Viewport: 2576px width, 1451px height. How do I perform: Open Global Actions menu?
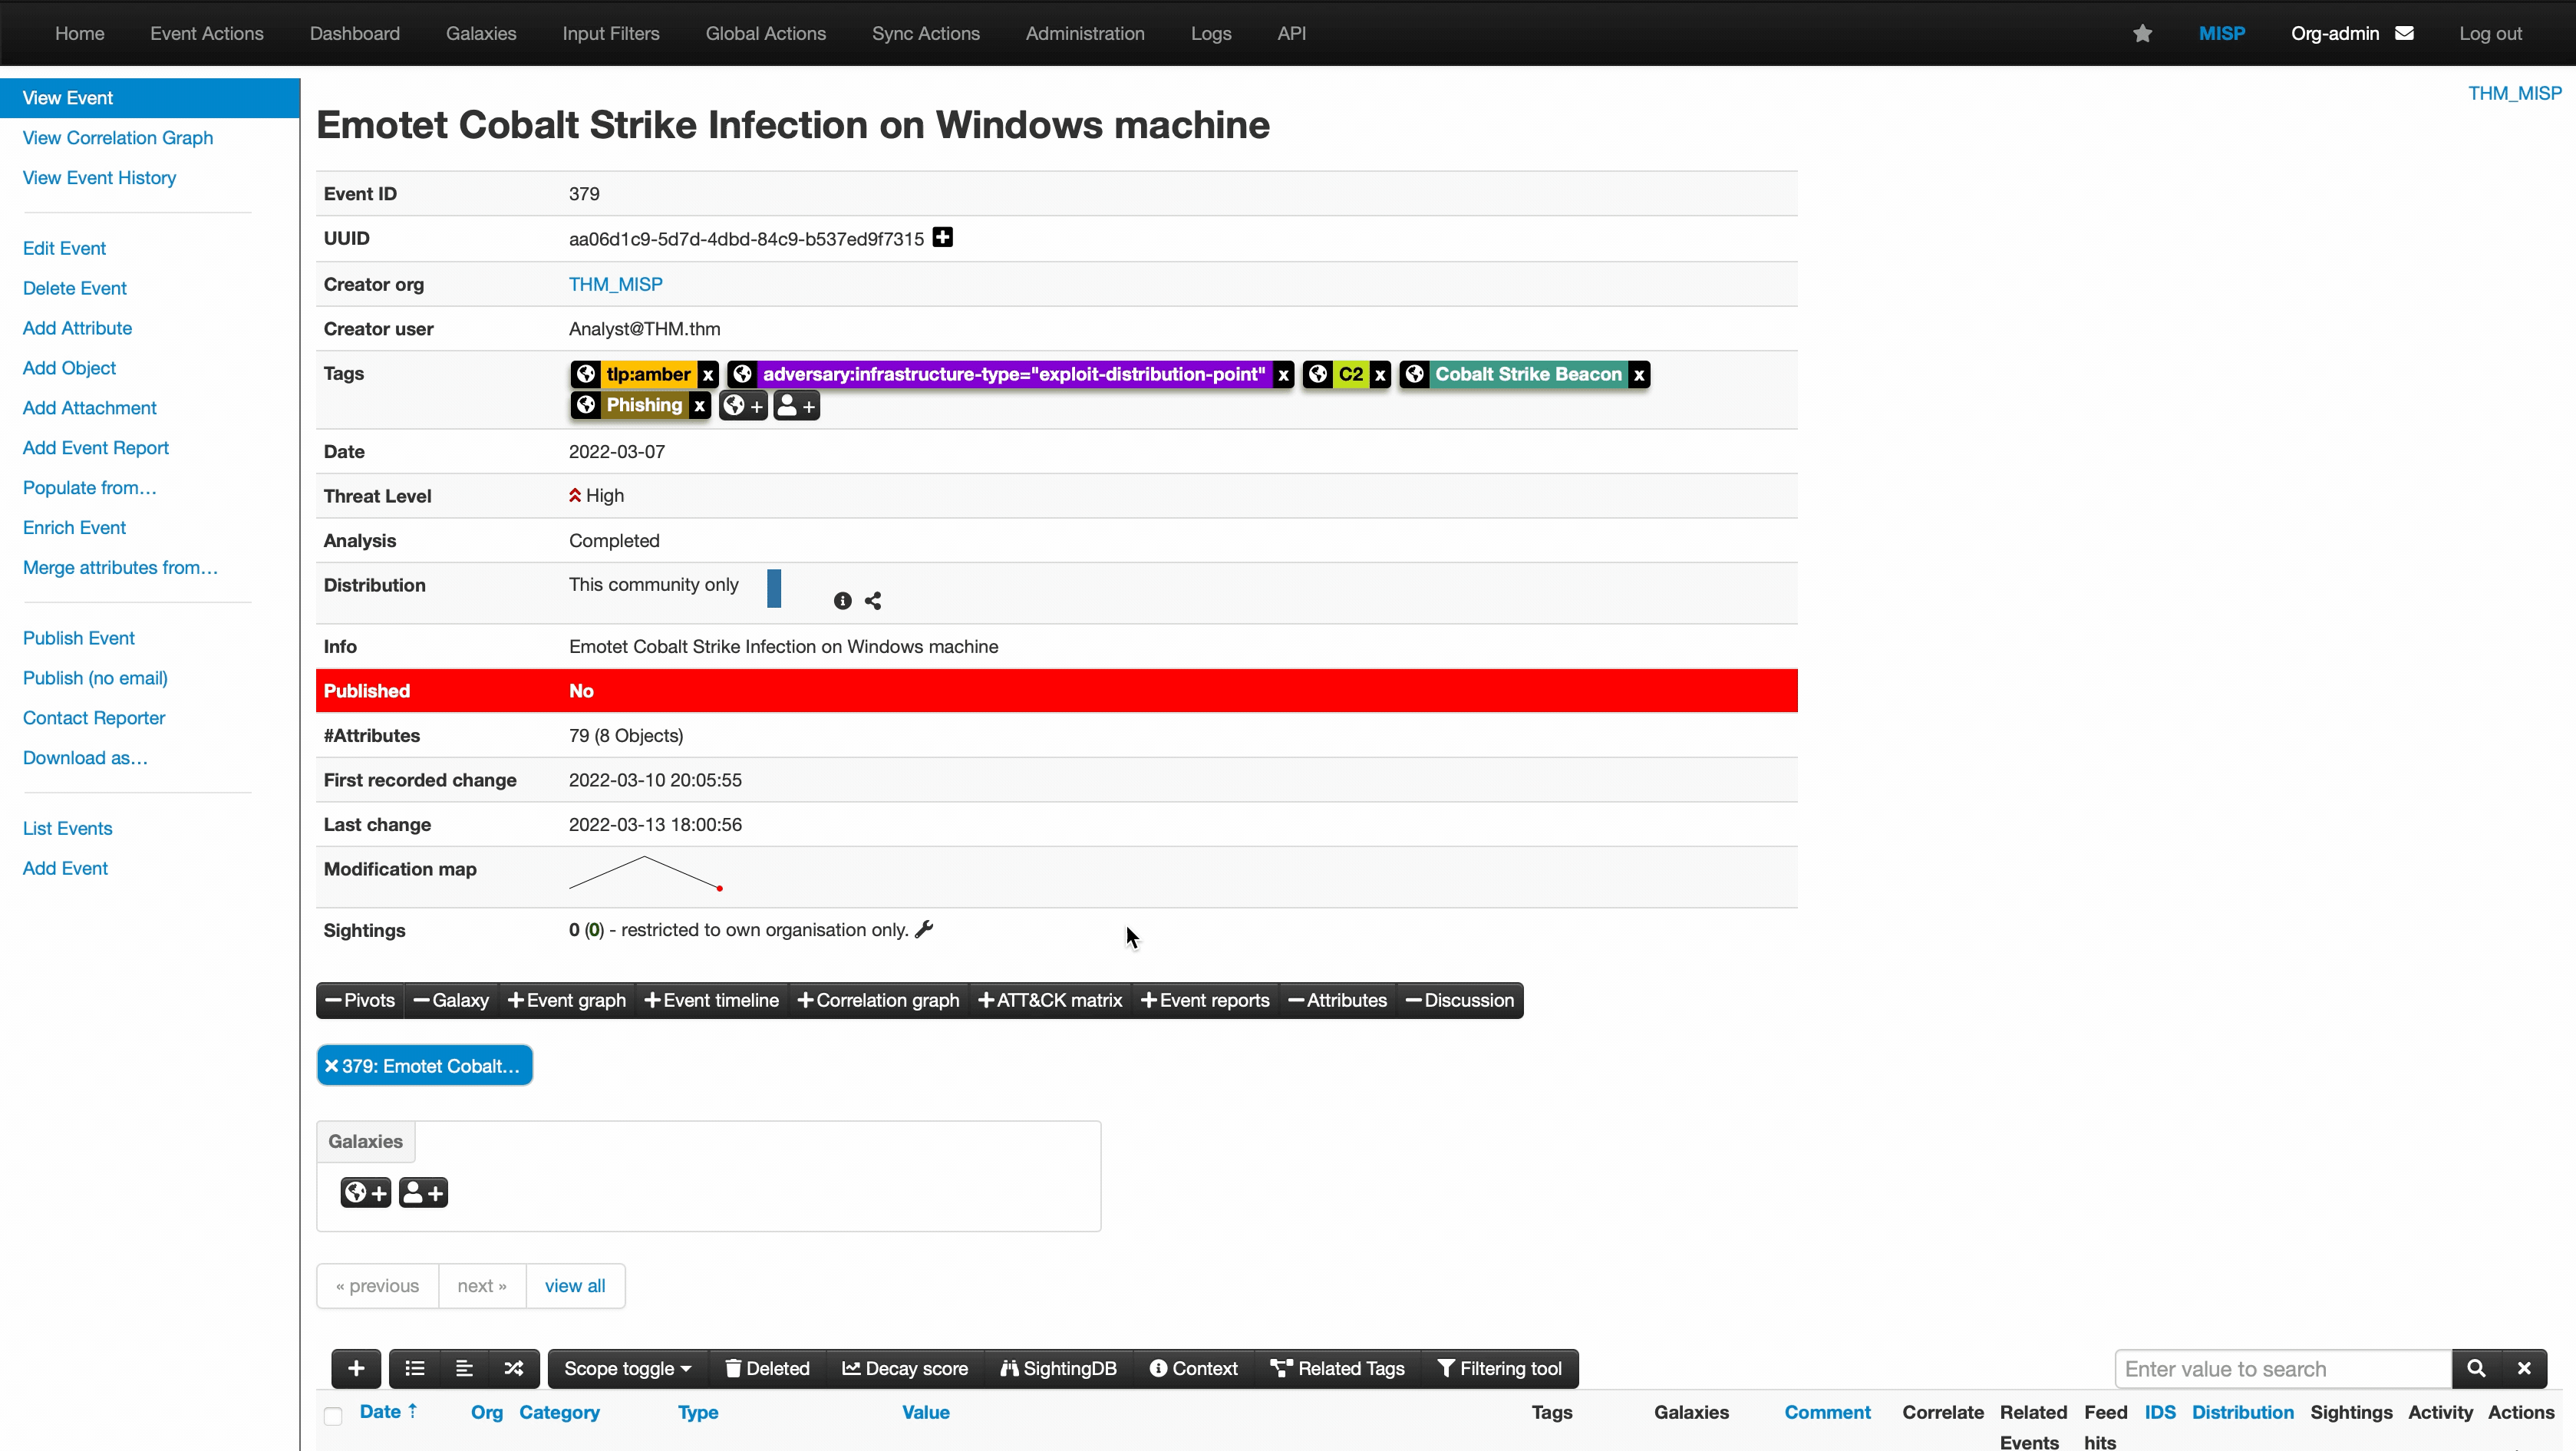point(766,33)
